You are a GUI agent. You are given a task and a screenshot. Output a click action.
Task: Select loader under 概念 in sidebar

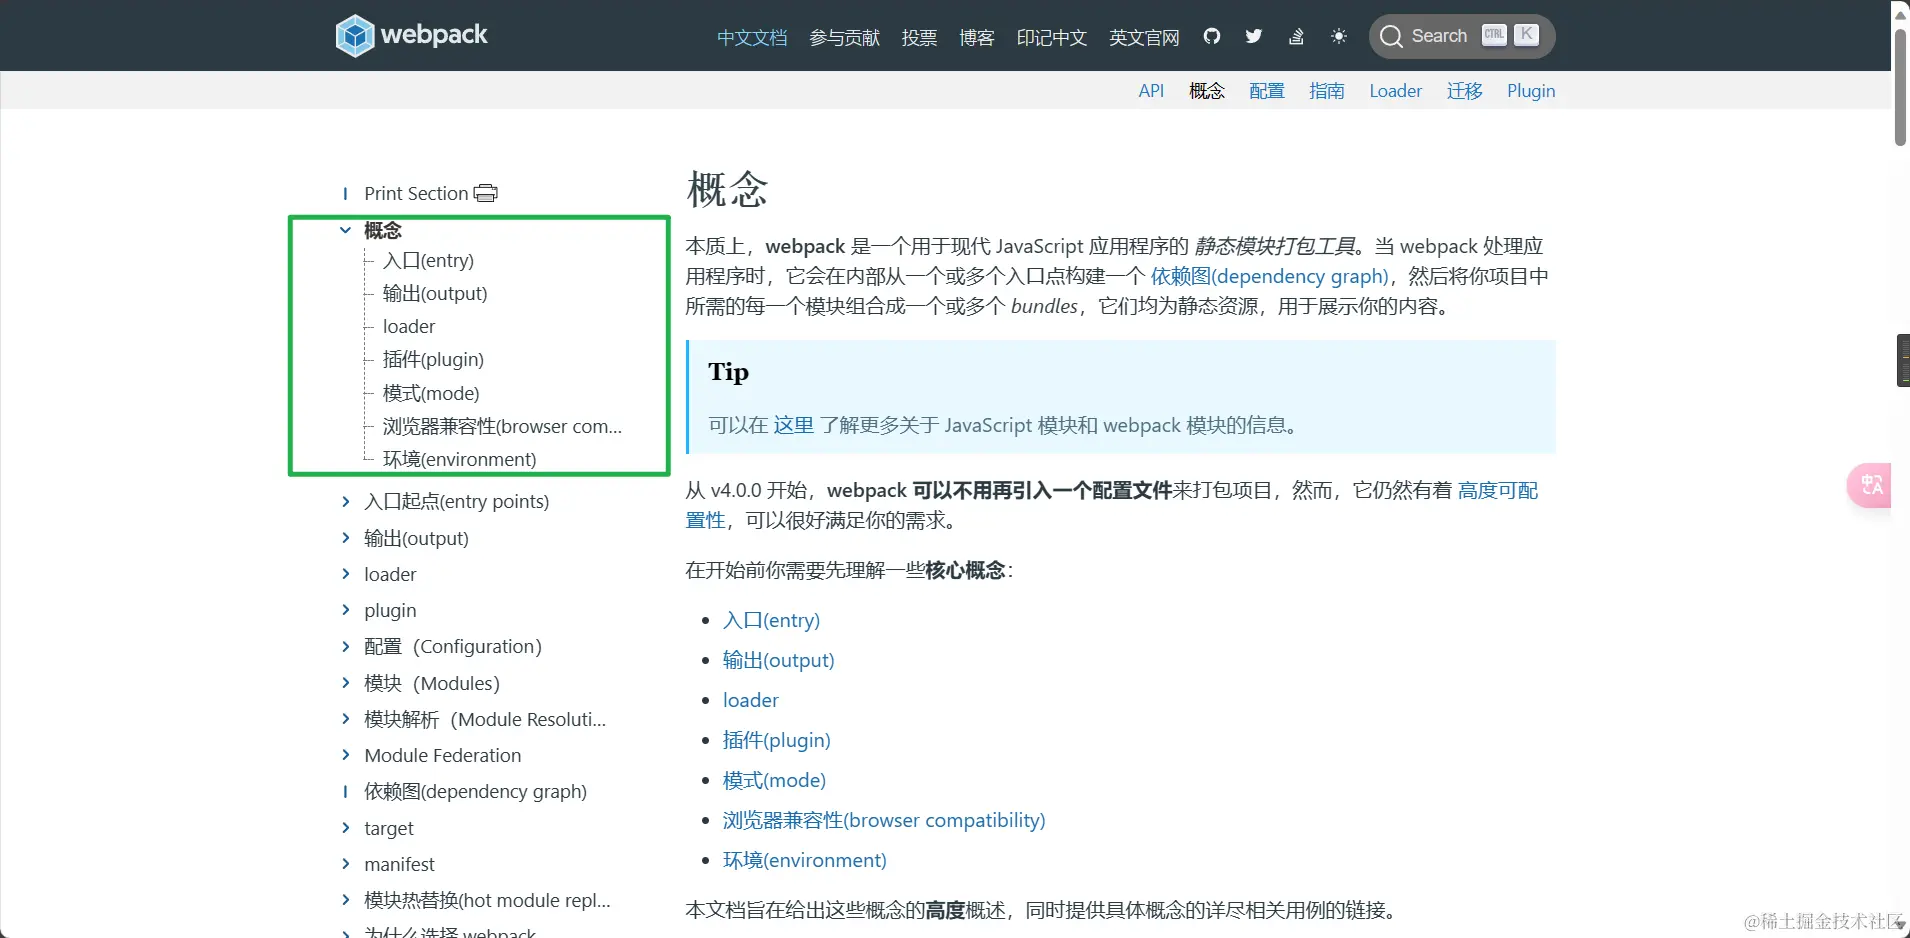coord(409,327)
